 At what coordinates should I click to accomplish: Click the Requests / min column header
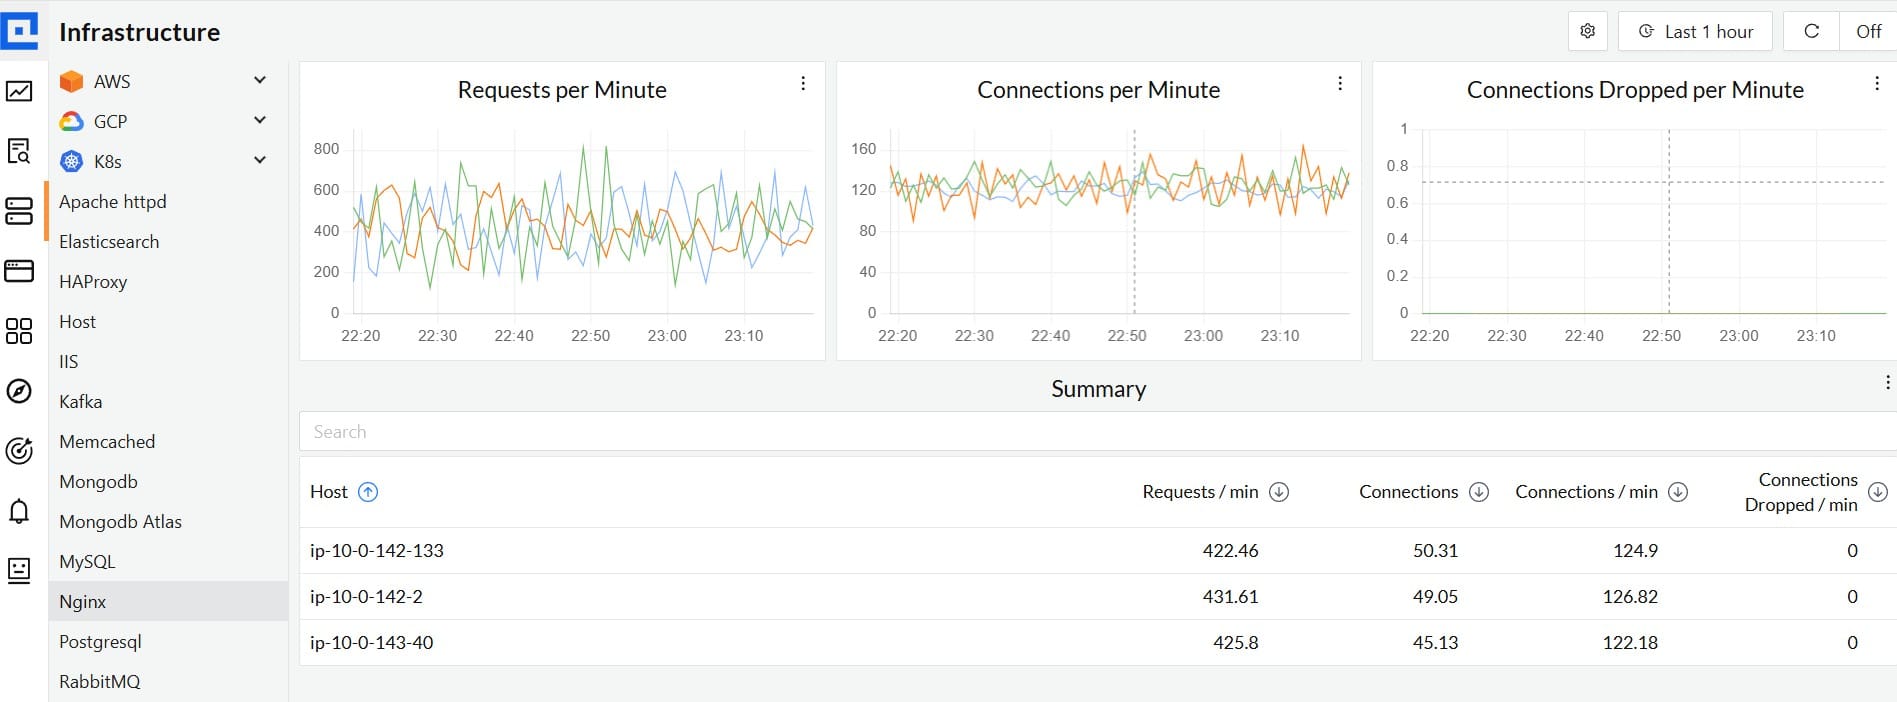pyautogui.click(x=1200, y=492)
